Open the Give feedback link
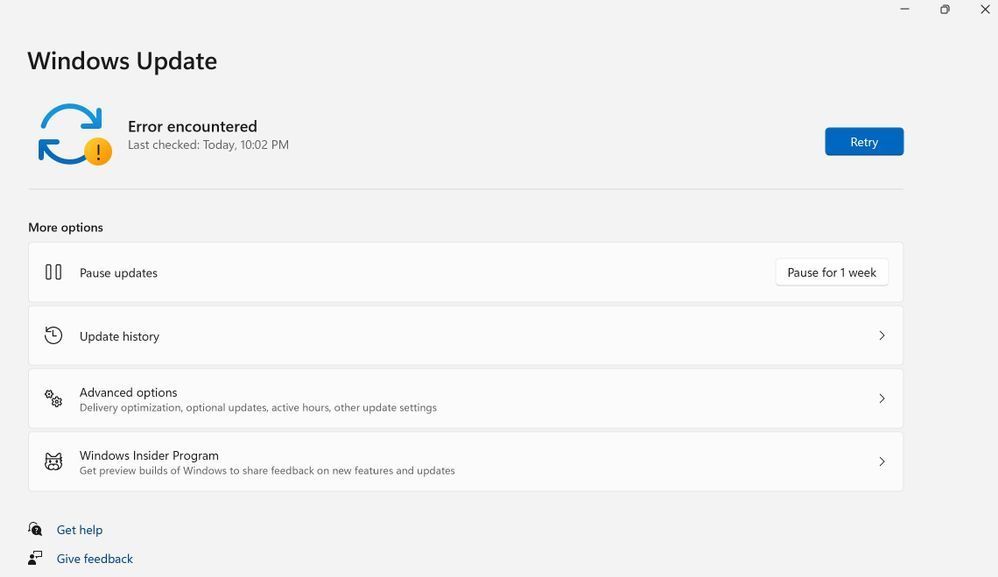This screenshot has width=998, height=577. 94,559
